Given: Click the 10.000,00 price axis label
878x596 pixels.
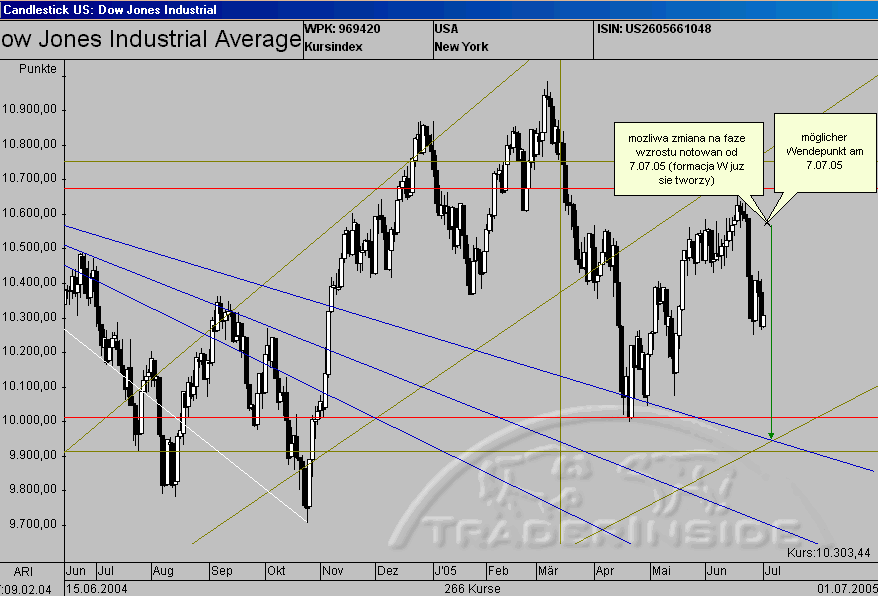Looking at the screenshot, I should click(29, 421).
